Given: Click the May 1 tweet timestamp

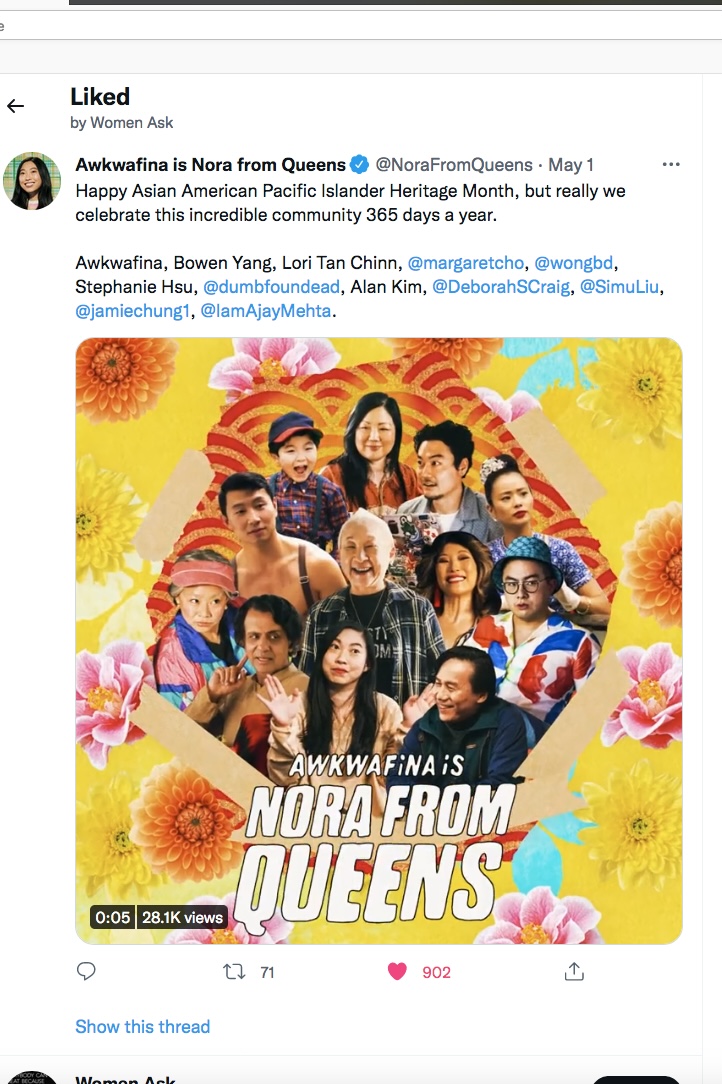Looking at the screenshot, I should click(571, 165).
